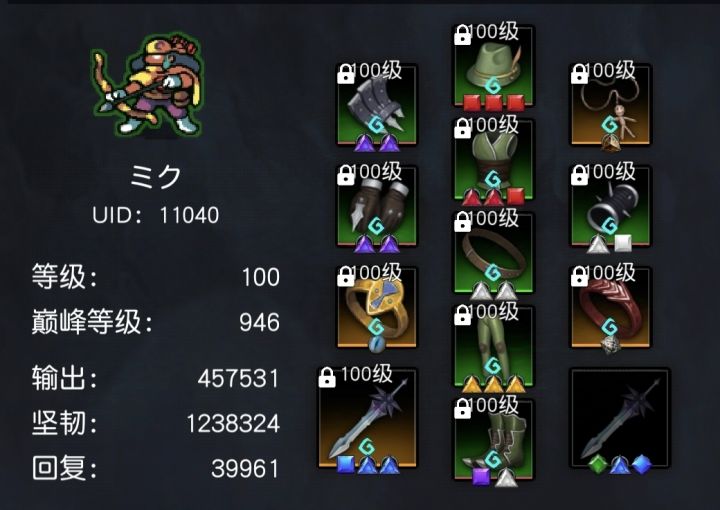The image size is (720, 510).
Task: Click the UID 11040 text
Action: (x=156, y=215)
